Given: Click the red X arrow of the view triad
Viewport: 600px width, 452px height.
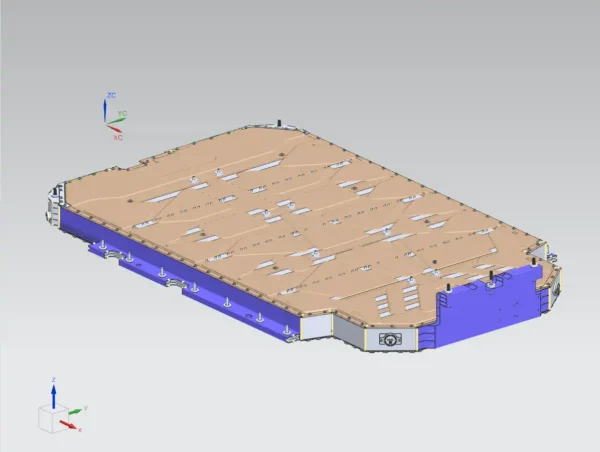Looking at the screenshot, I should tap(68, 425).
